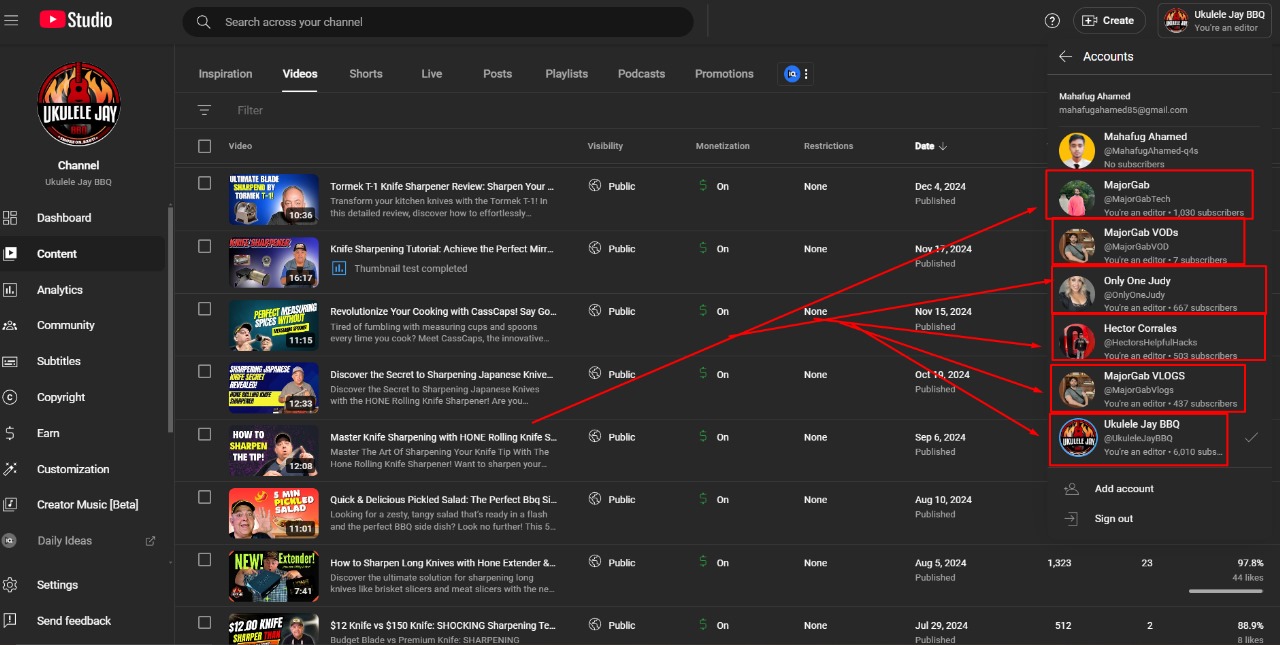
Task: Open the "Revolutionize Your Cooking with CassCaps" title
Action: tap(443, 312)
